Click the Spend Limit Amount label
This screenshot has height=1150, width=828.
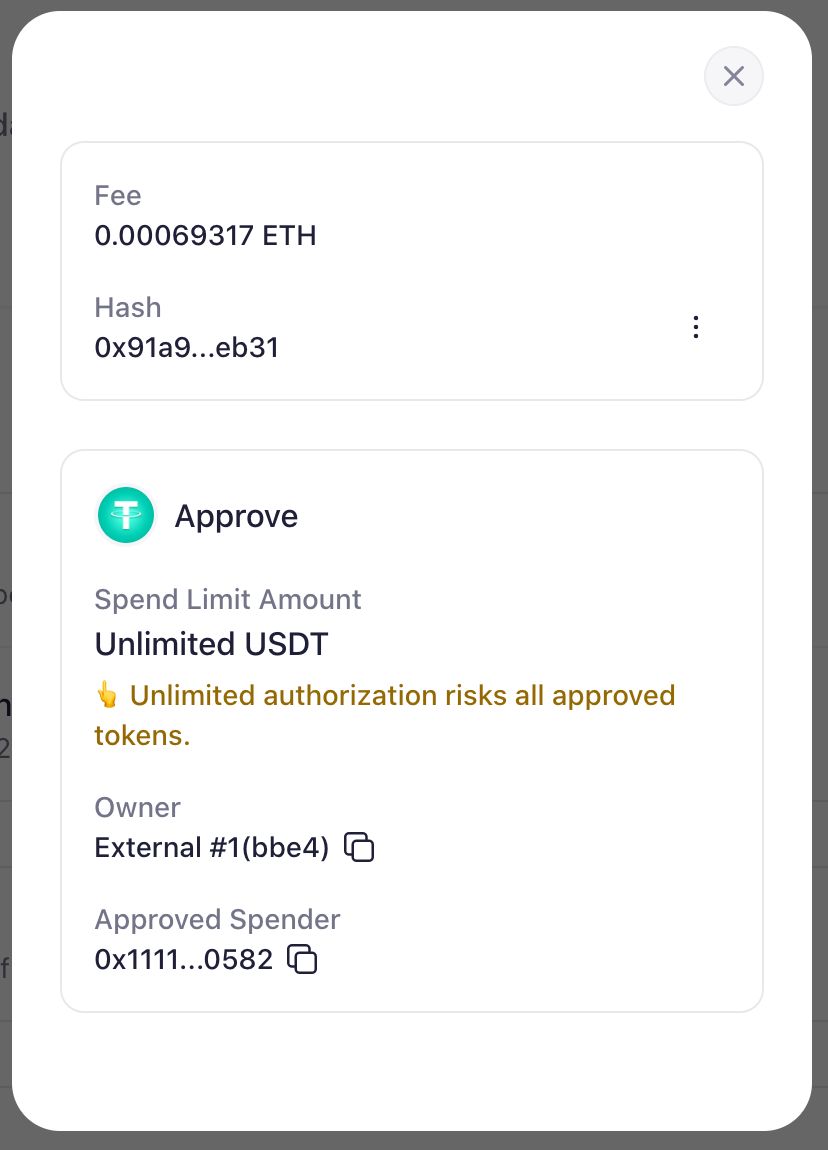point(228,600)
